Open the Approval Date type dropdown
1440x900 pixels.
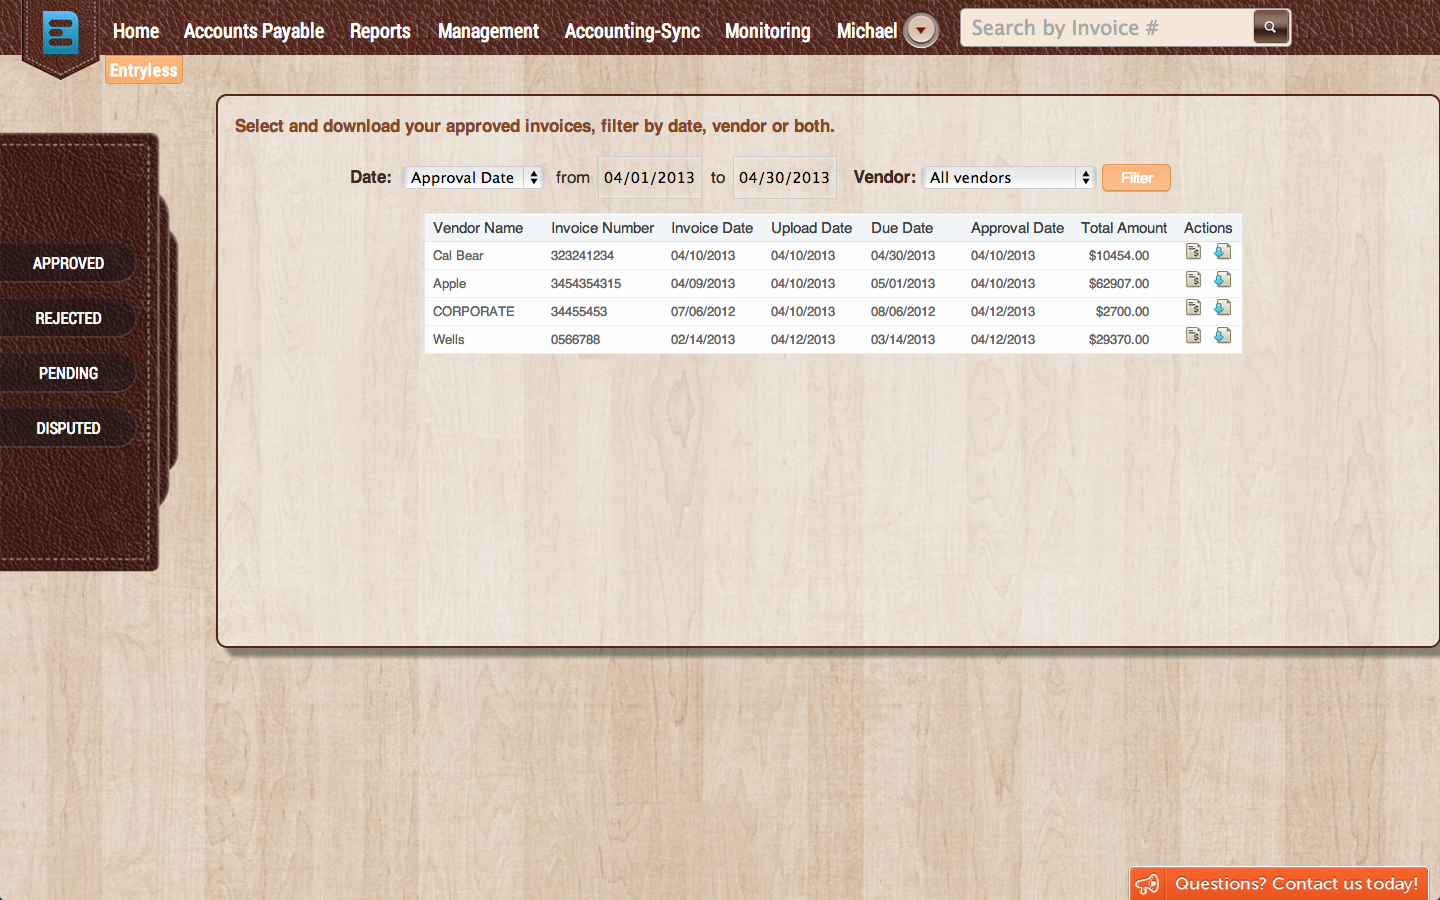(473, 177)
